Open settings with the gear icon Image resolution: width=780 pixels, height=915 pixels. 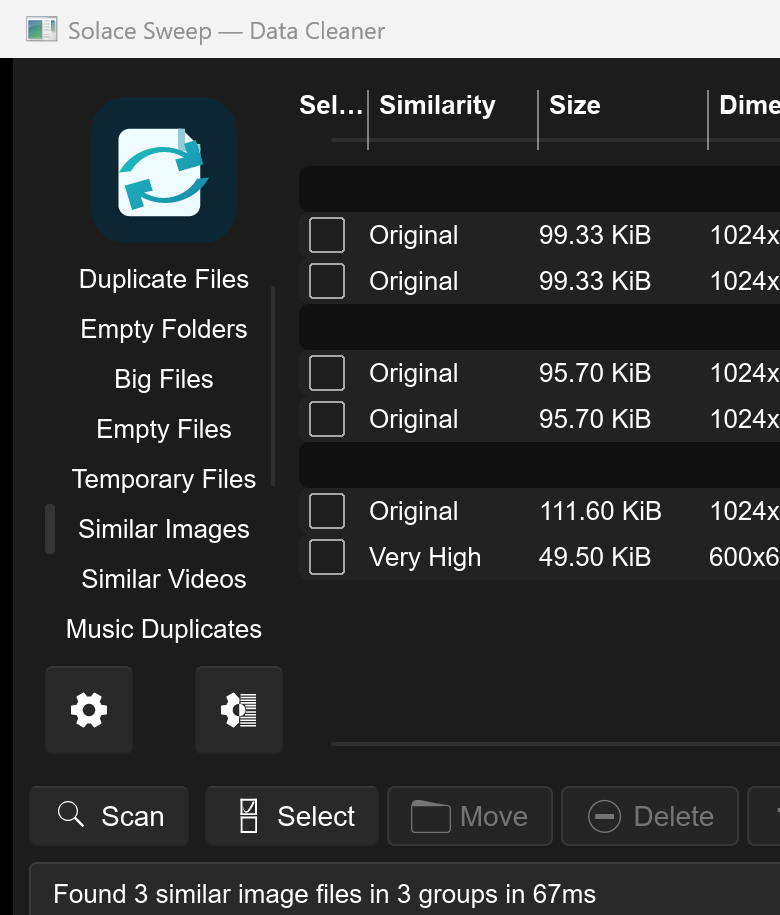(89, 710)
